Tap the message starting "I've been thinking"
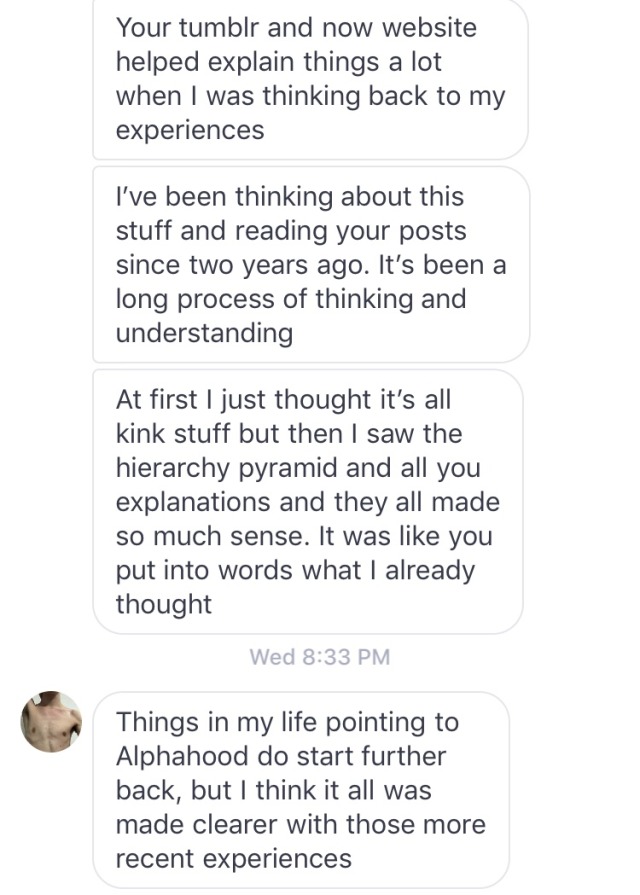Image resolution: width=640 pixels, height=895 pixels. [x=310, y=265]
